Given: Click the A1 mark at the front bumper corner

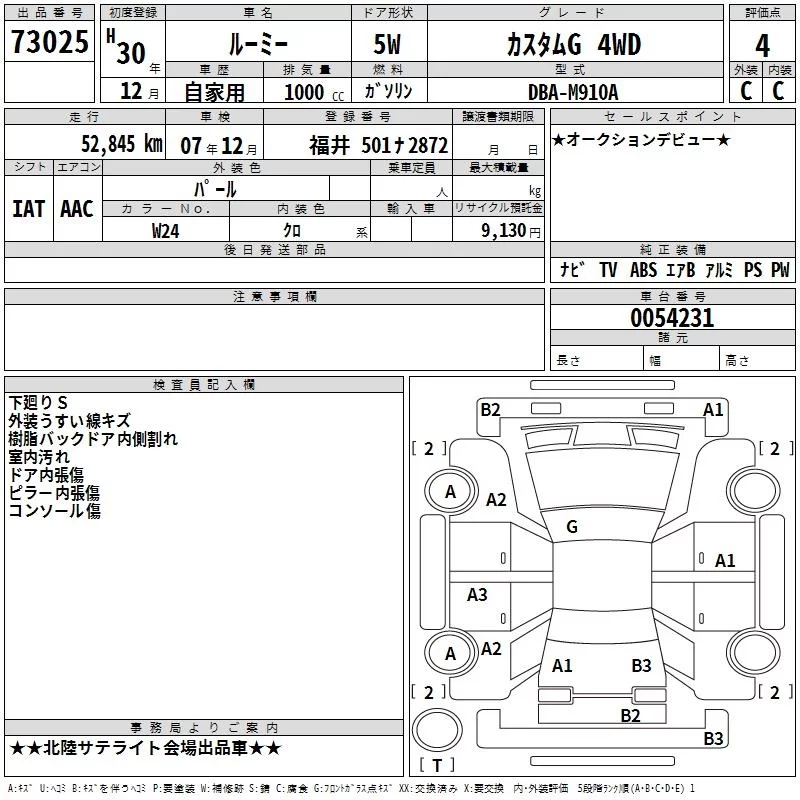Looking at the screenshot, I should coord(713,410).
